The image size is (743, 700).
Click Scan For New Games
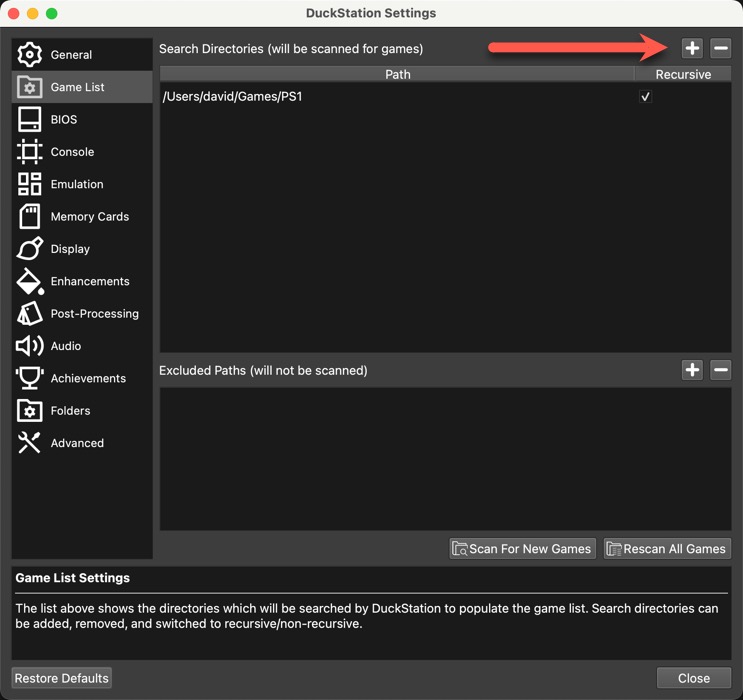tap(522, 549)
